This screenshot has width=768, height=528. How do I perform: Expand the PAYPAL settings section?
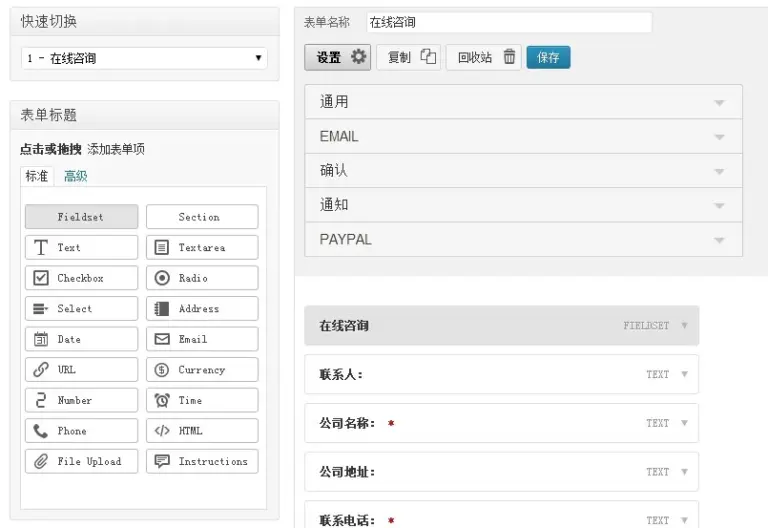click(x=523, y=239)
